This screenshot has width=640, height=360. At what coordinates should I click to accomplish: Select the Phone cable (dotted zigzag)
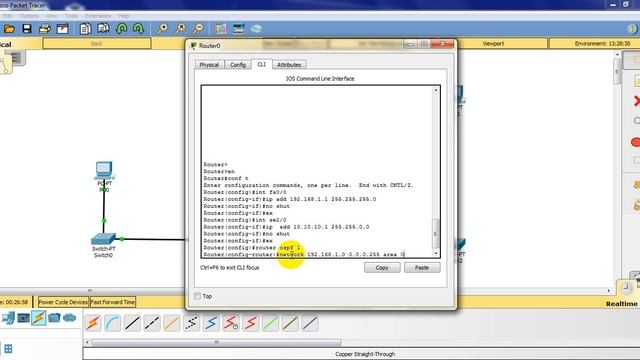click(x=191, y=323)
